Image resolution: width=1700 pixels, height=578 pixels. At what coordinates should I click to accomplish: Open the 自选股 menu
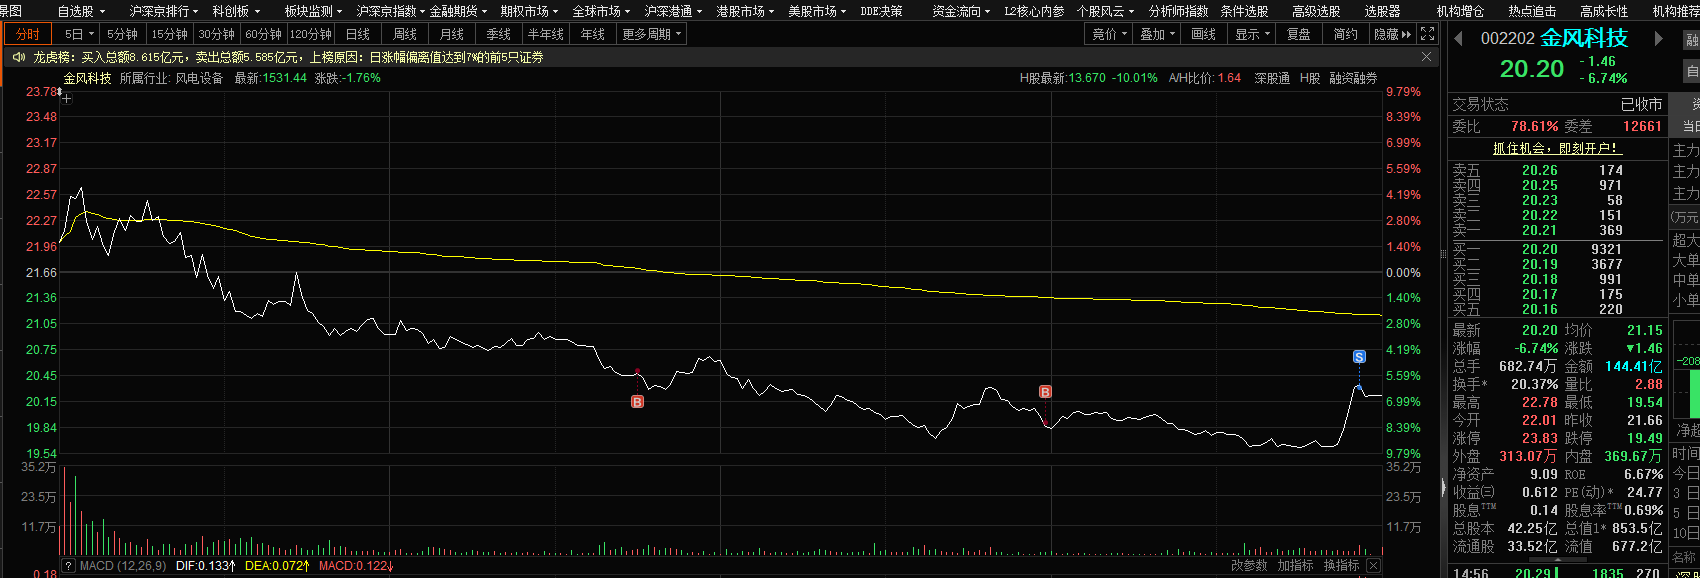[80, 11]
